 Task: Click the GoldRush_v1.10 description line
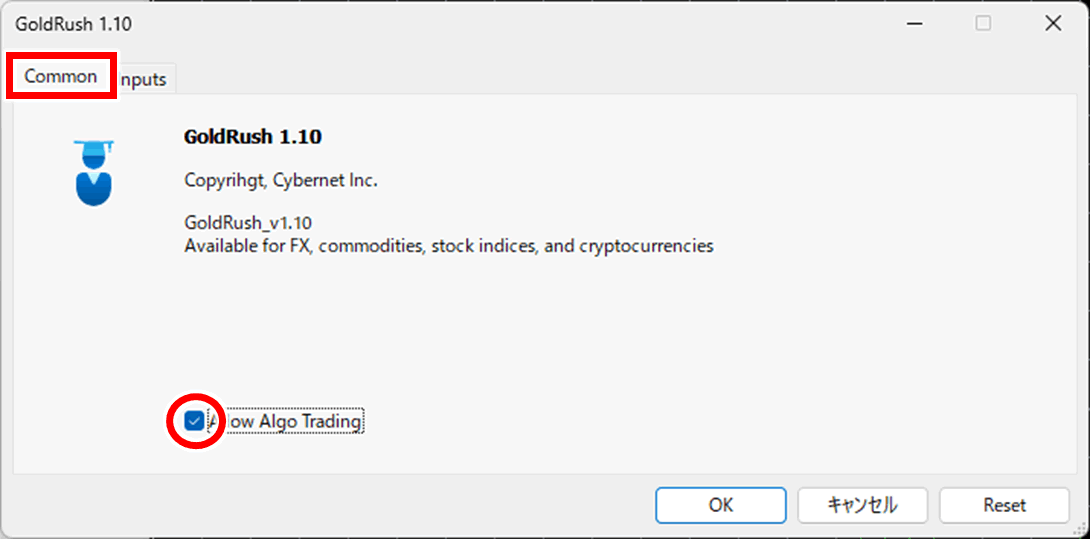[248, 224]
